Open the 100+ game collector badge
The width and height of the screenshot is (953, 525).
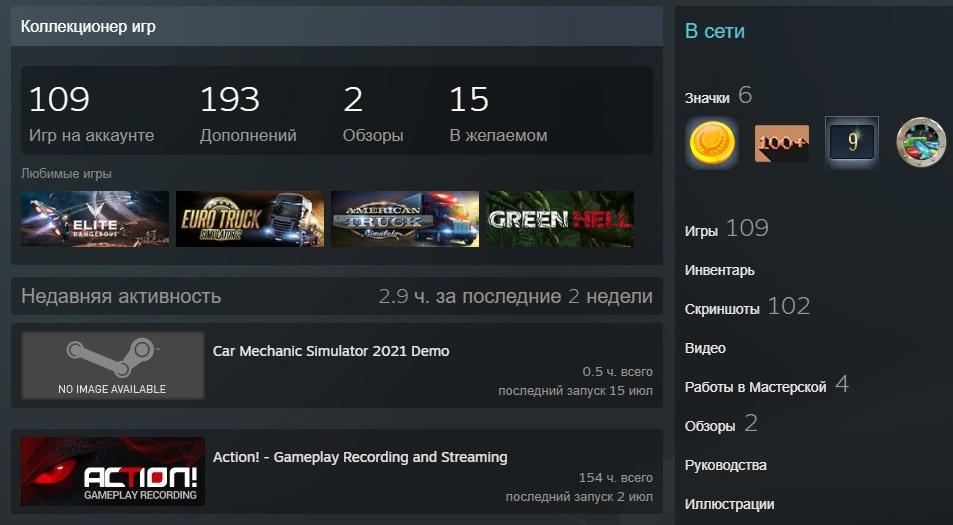point(782,143)
